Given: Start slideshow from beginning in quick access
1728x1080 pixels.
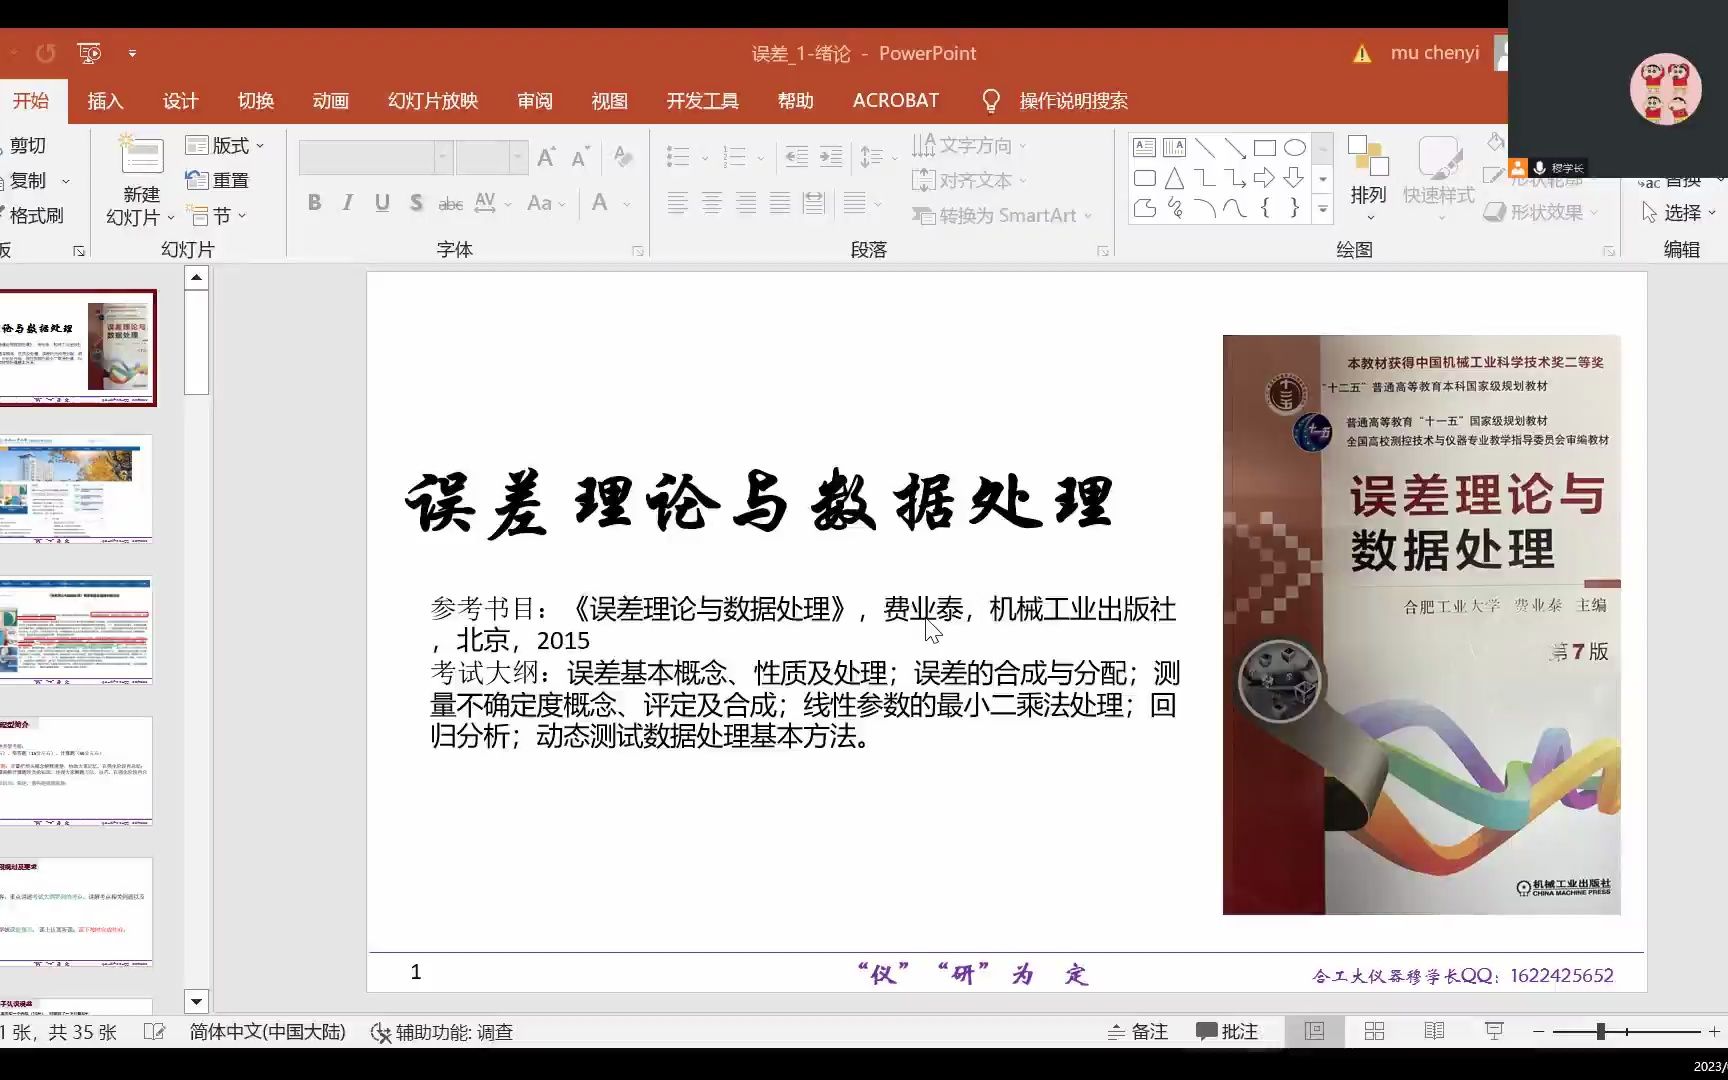Looking at the screenshot, I should [89, 53].
